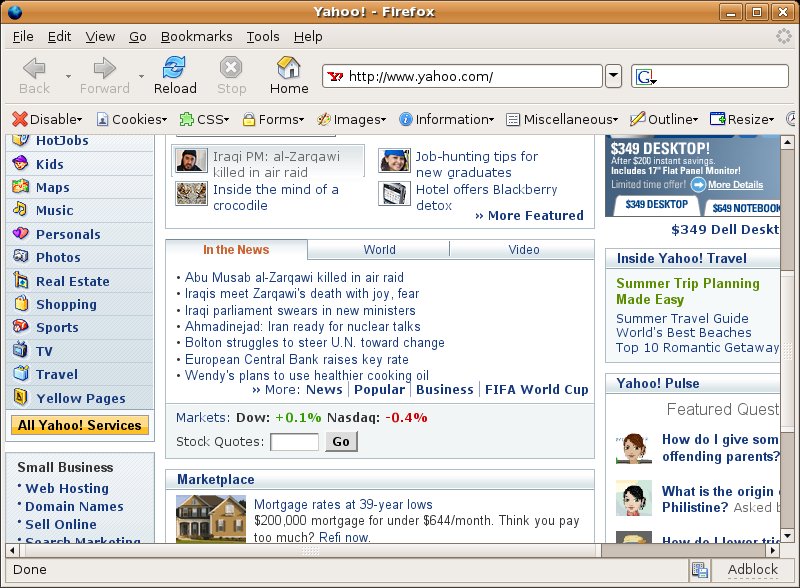Open Mortgage rates at 39-year lows link
This screenshot has height=588, width=800.
(x=343, y=504)
